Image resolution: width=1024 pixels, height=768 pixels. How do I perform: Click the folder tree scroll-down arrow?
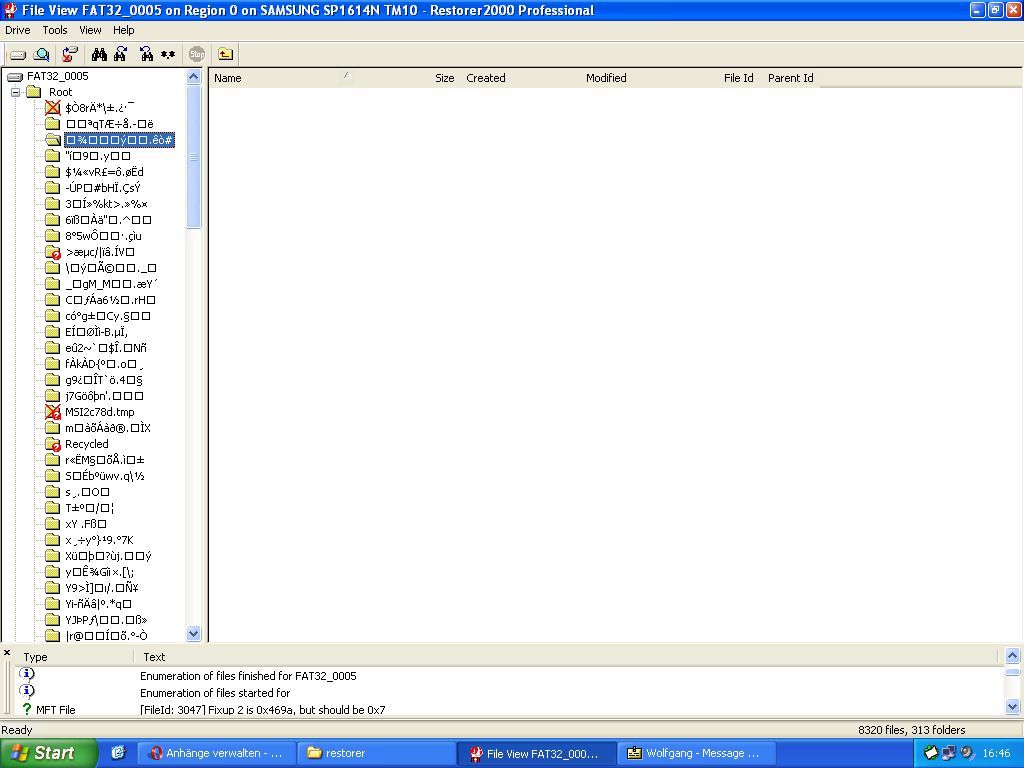(193, 633)
